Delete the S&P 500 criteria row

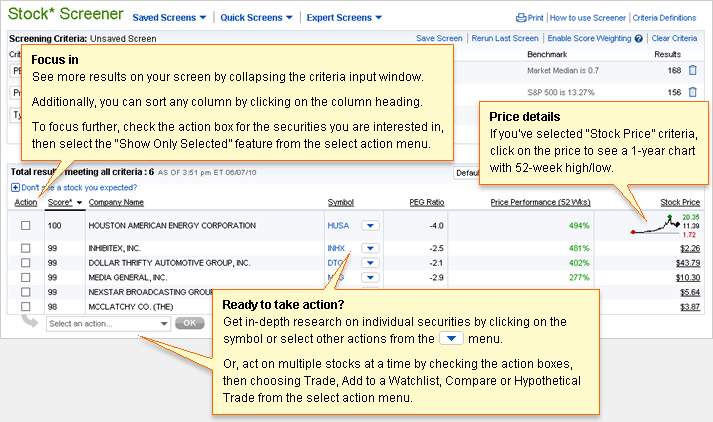[x=693, y=93]
